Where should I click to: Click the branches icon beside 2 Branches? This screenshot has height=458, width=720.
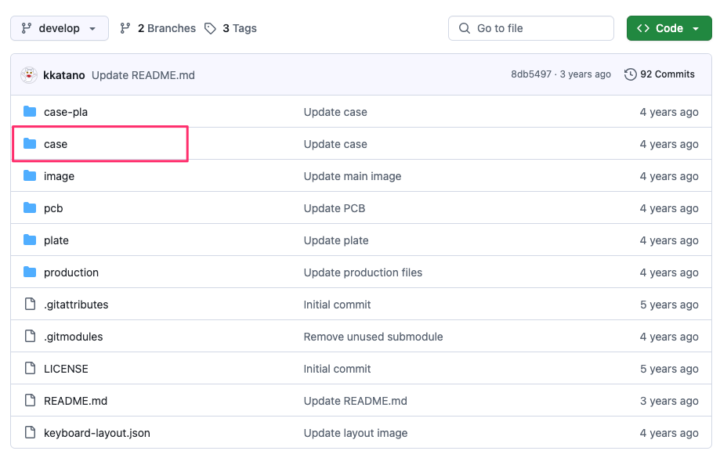coord(125,28)
